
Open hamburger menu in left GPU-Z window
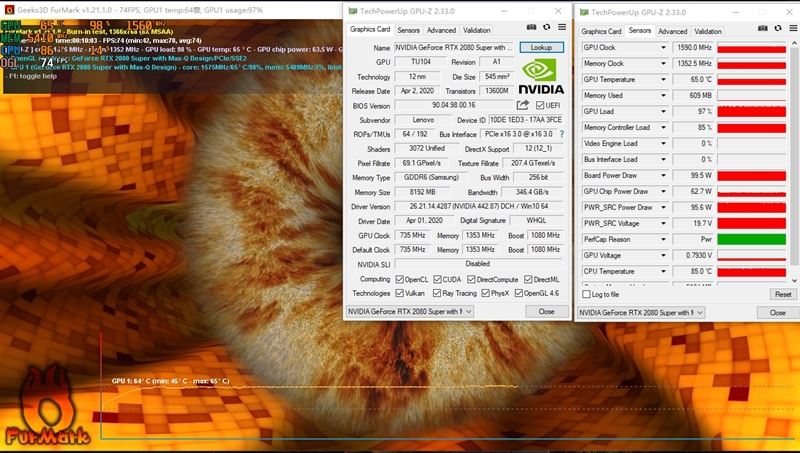click(562, 28)
